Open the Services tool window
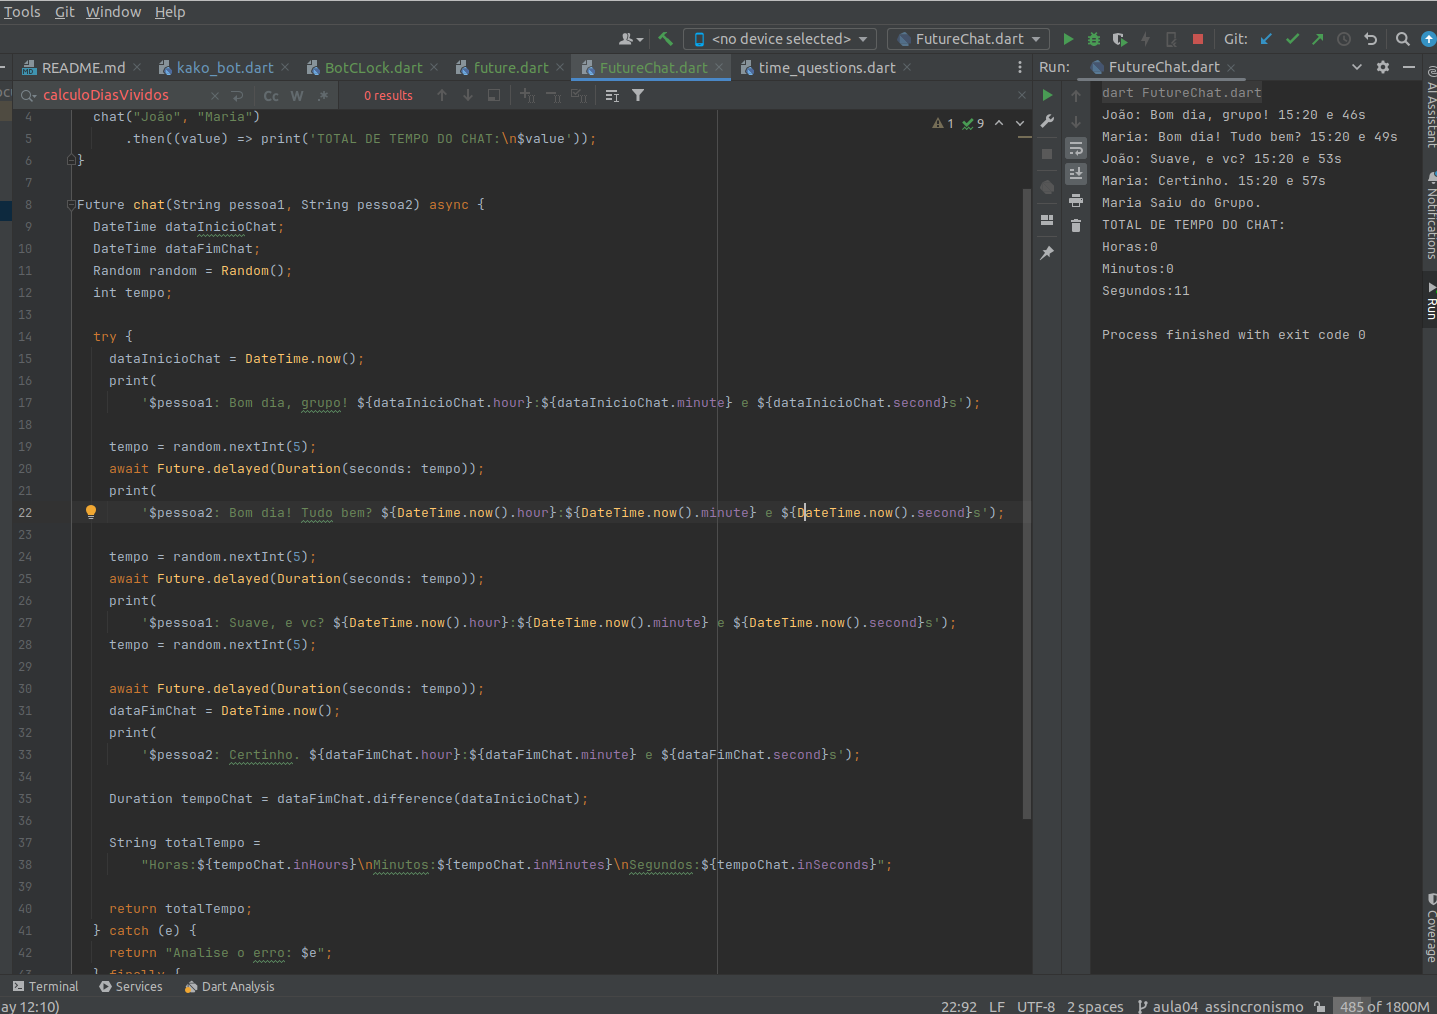This screenshot has width=1437, height=1014. click(130, 987)
